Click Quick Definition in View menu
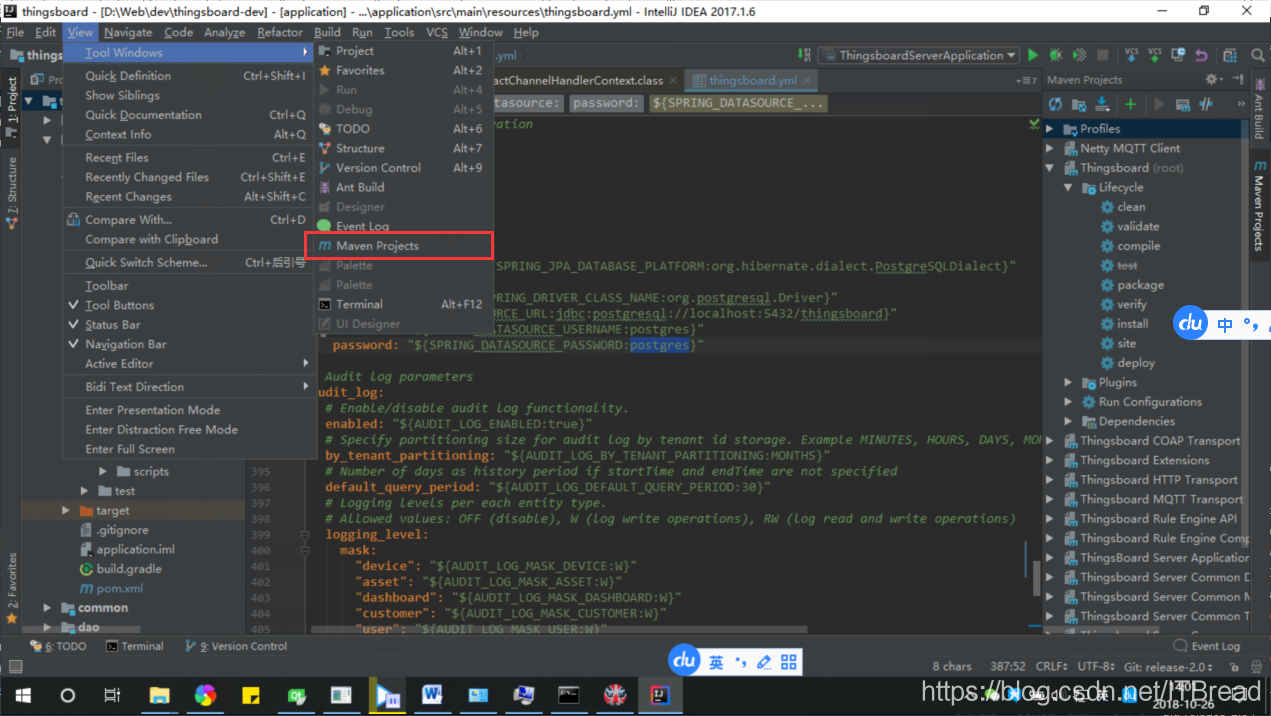This screenshot has height=716, width=1271. pos(190,76)
